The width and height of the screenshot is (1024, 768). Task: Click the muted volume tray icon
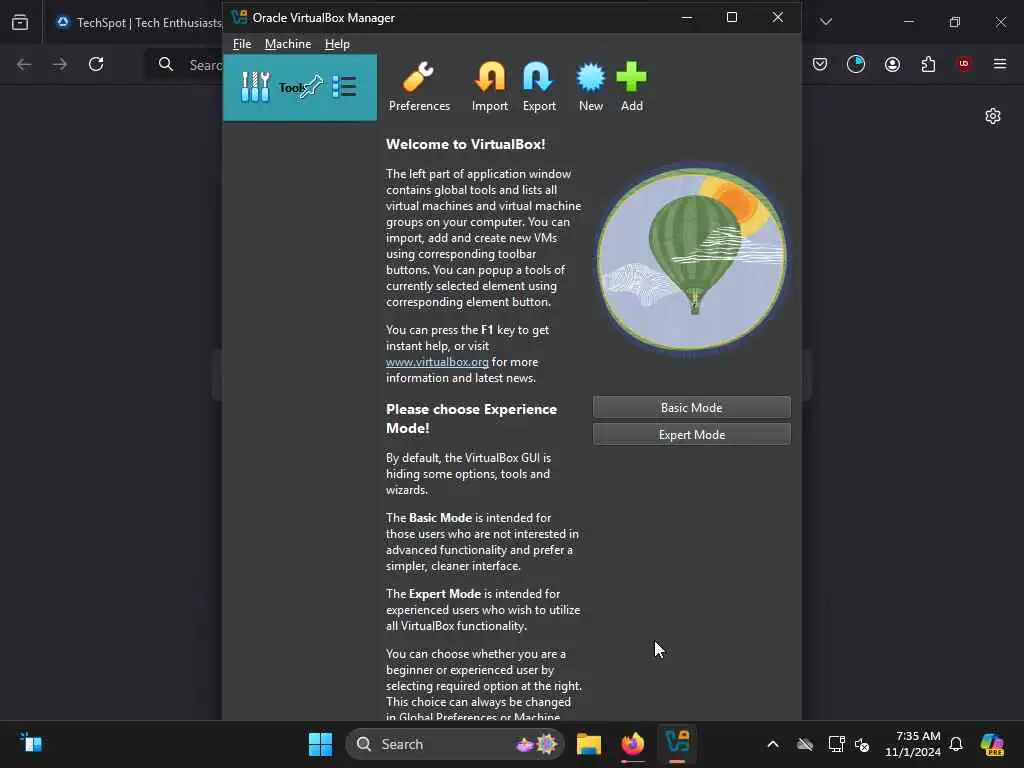point(862,744)
